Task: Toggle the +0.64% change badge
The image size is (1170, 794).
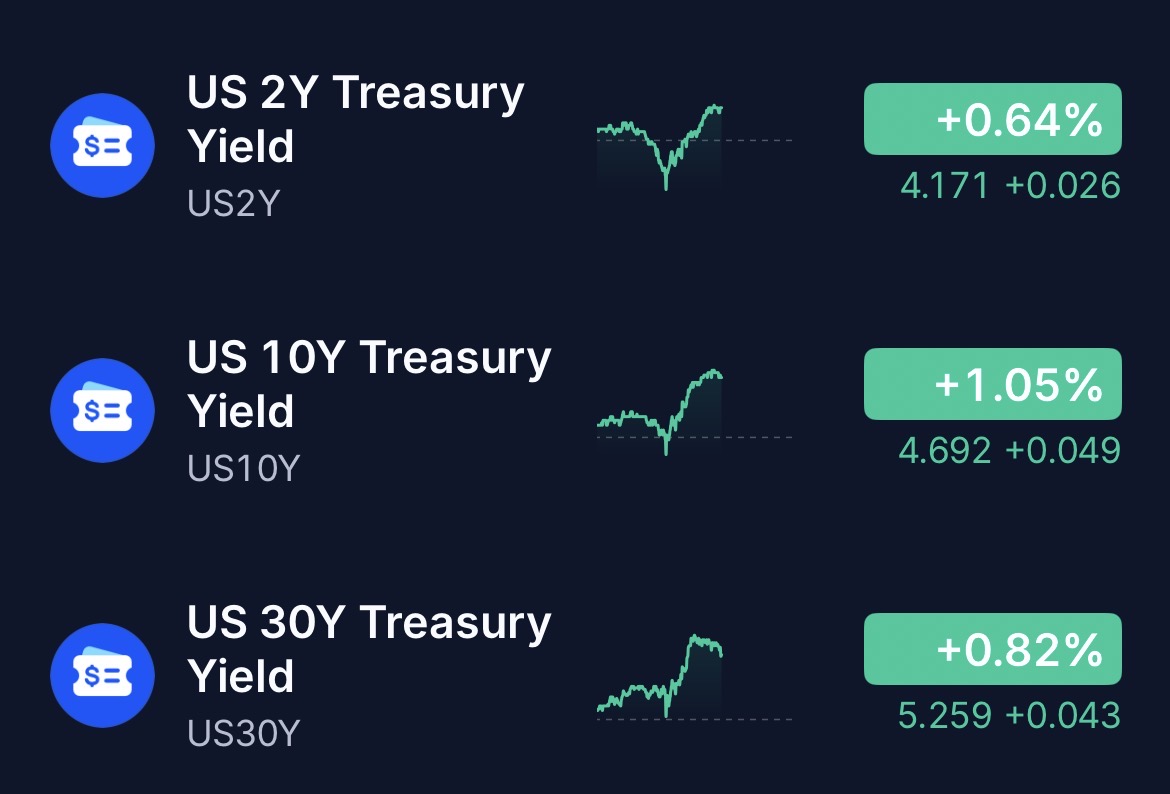Action: click(992, 119)
